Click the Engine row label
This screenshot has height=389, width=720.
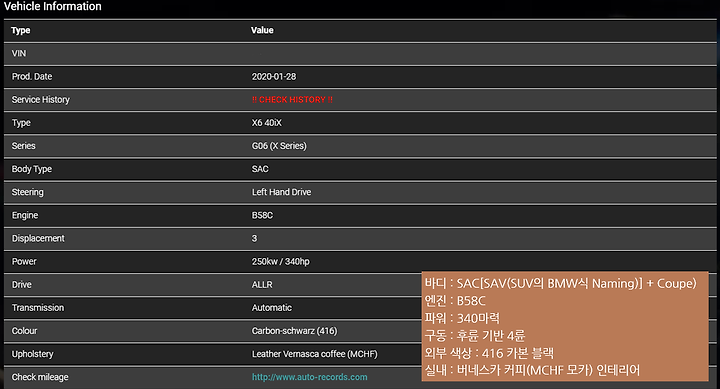pos(25,215)
